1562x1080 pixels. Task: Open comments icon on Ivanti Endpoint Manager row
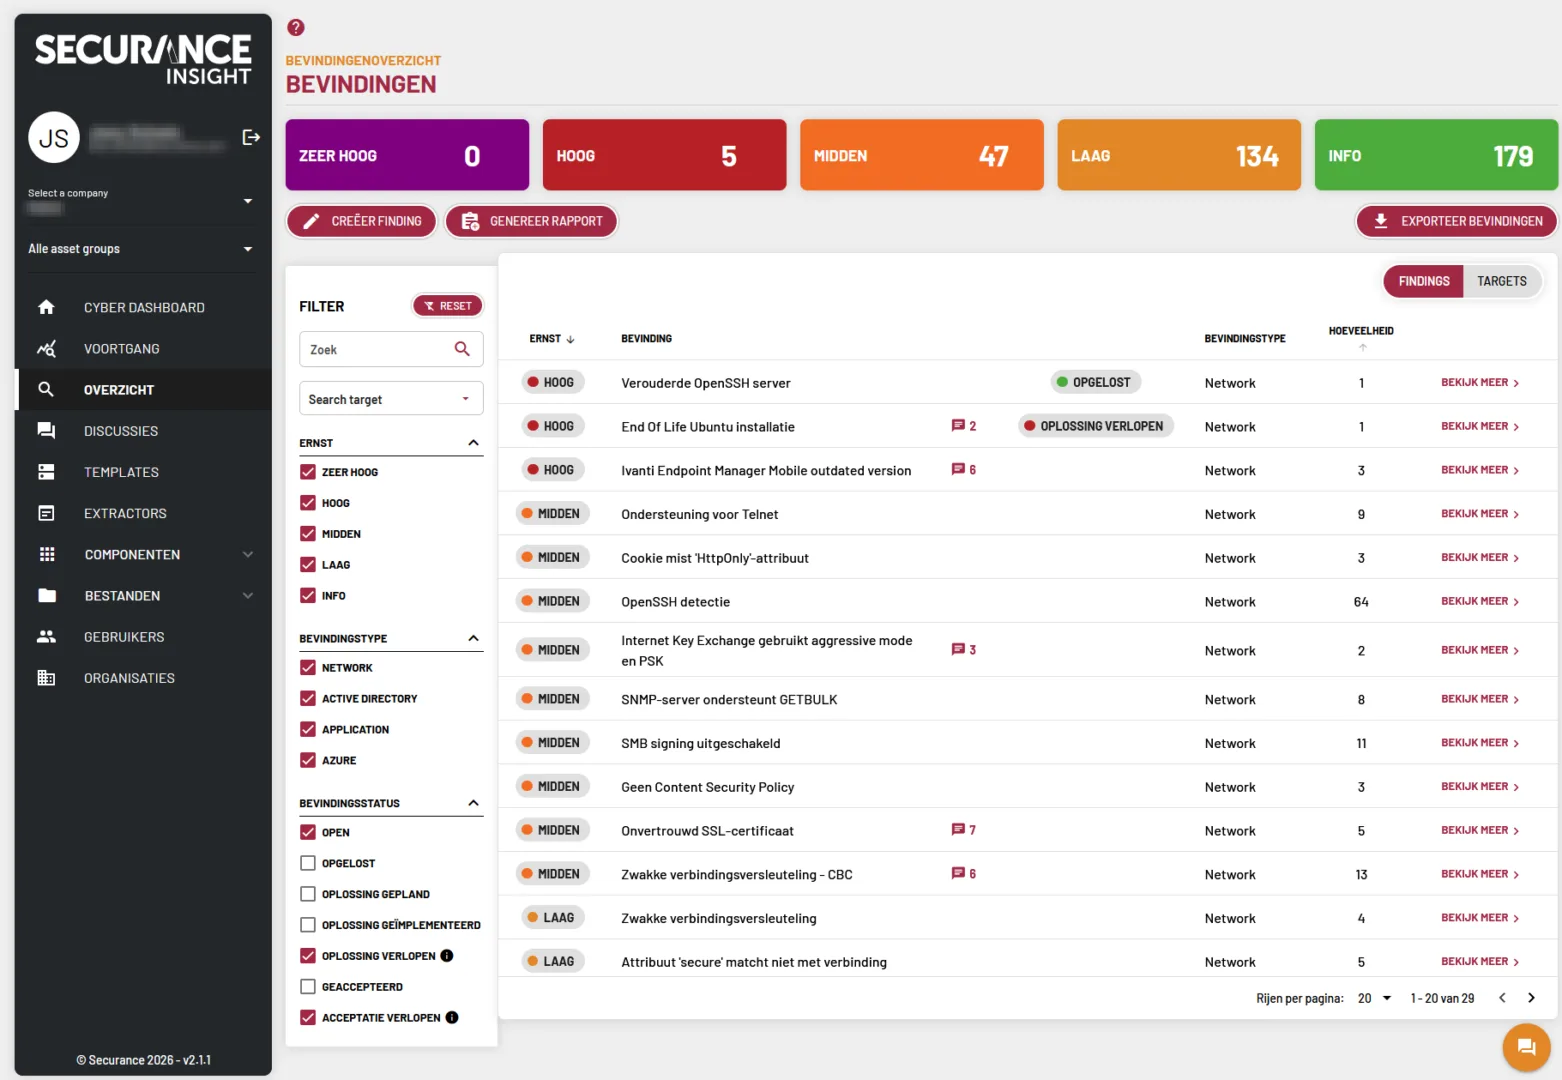tap(958, 470)
